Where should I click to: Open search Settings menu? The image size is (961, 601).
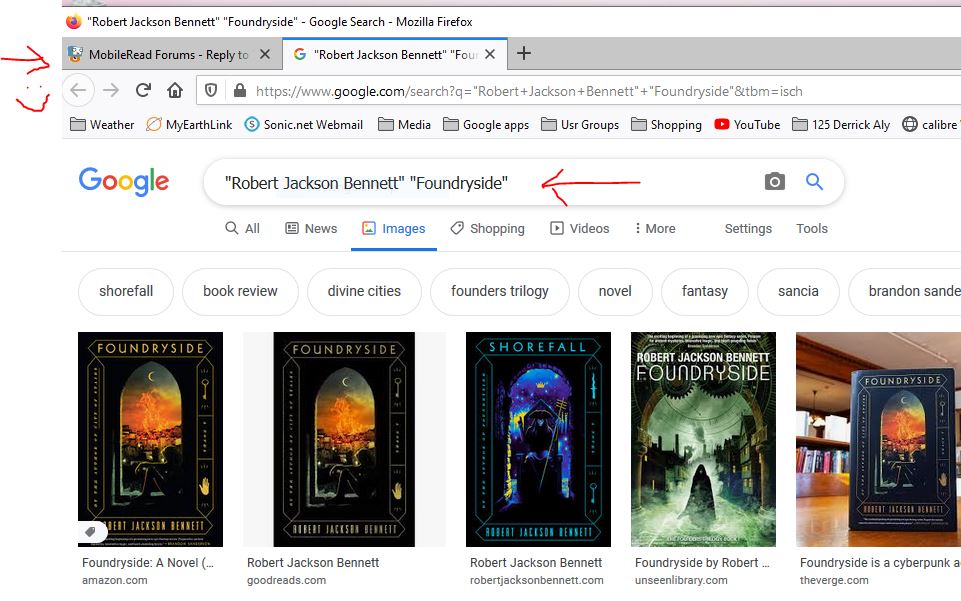(x=748, y=229)
